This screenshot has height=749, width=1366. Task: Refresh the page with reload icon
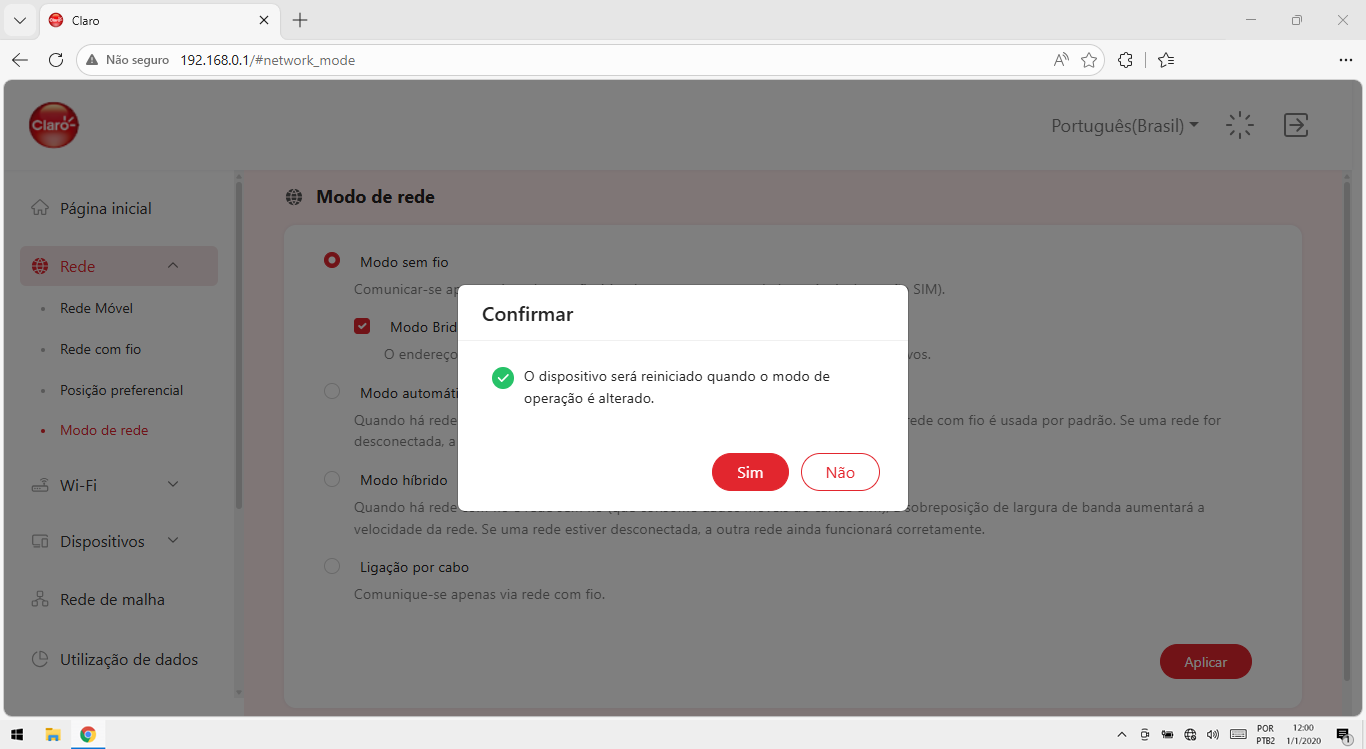click(56, 60)
